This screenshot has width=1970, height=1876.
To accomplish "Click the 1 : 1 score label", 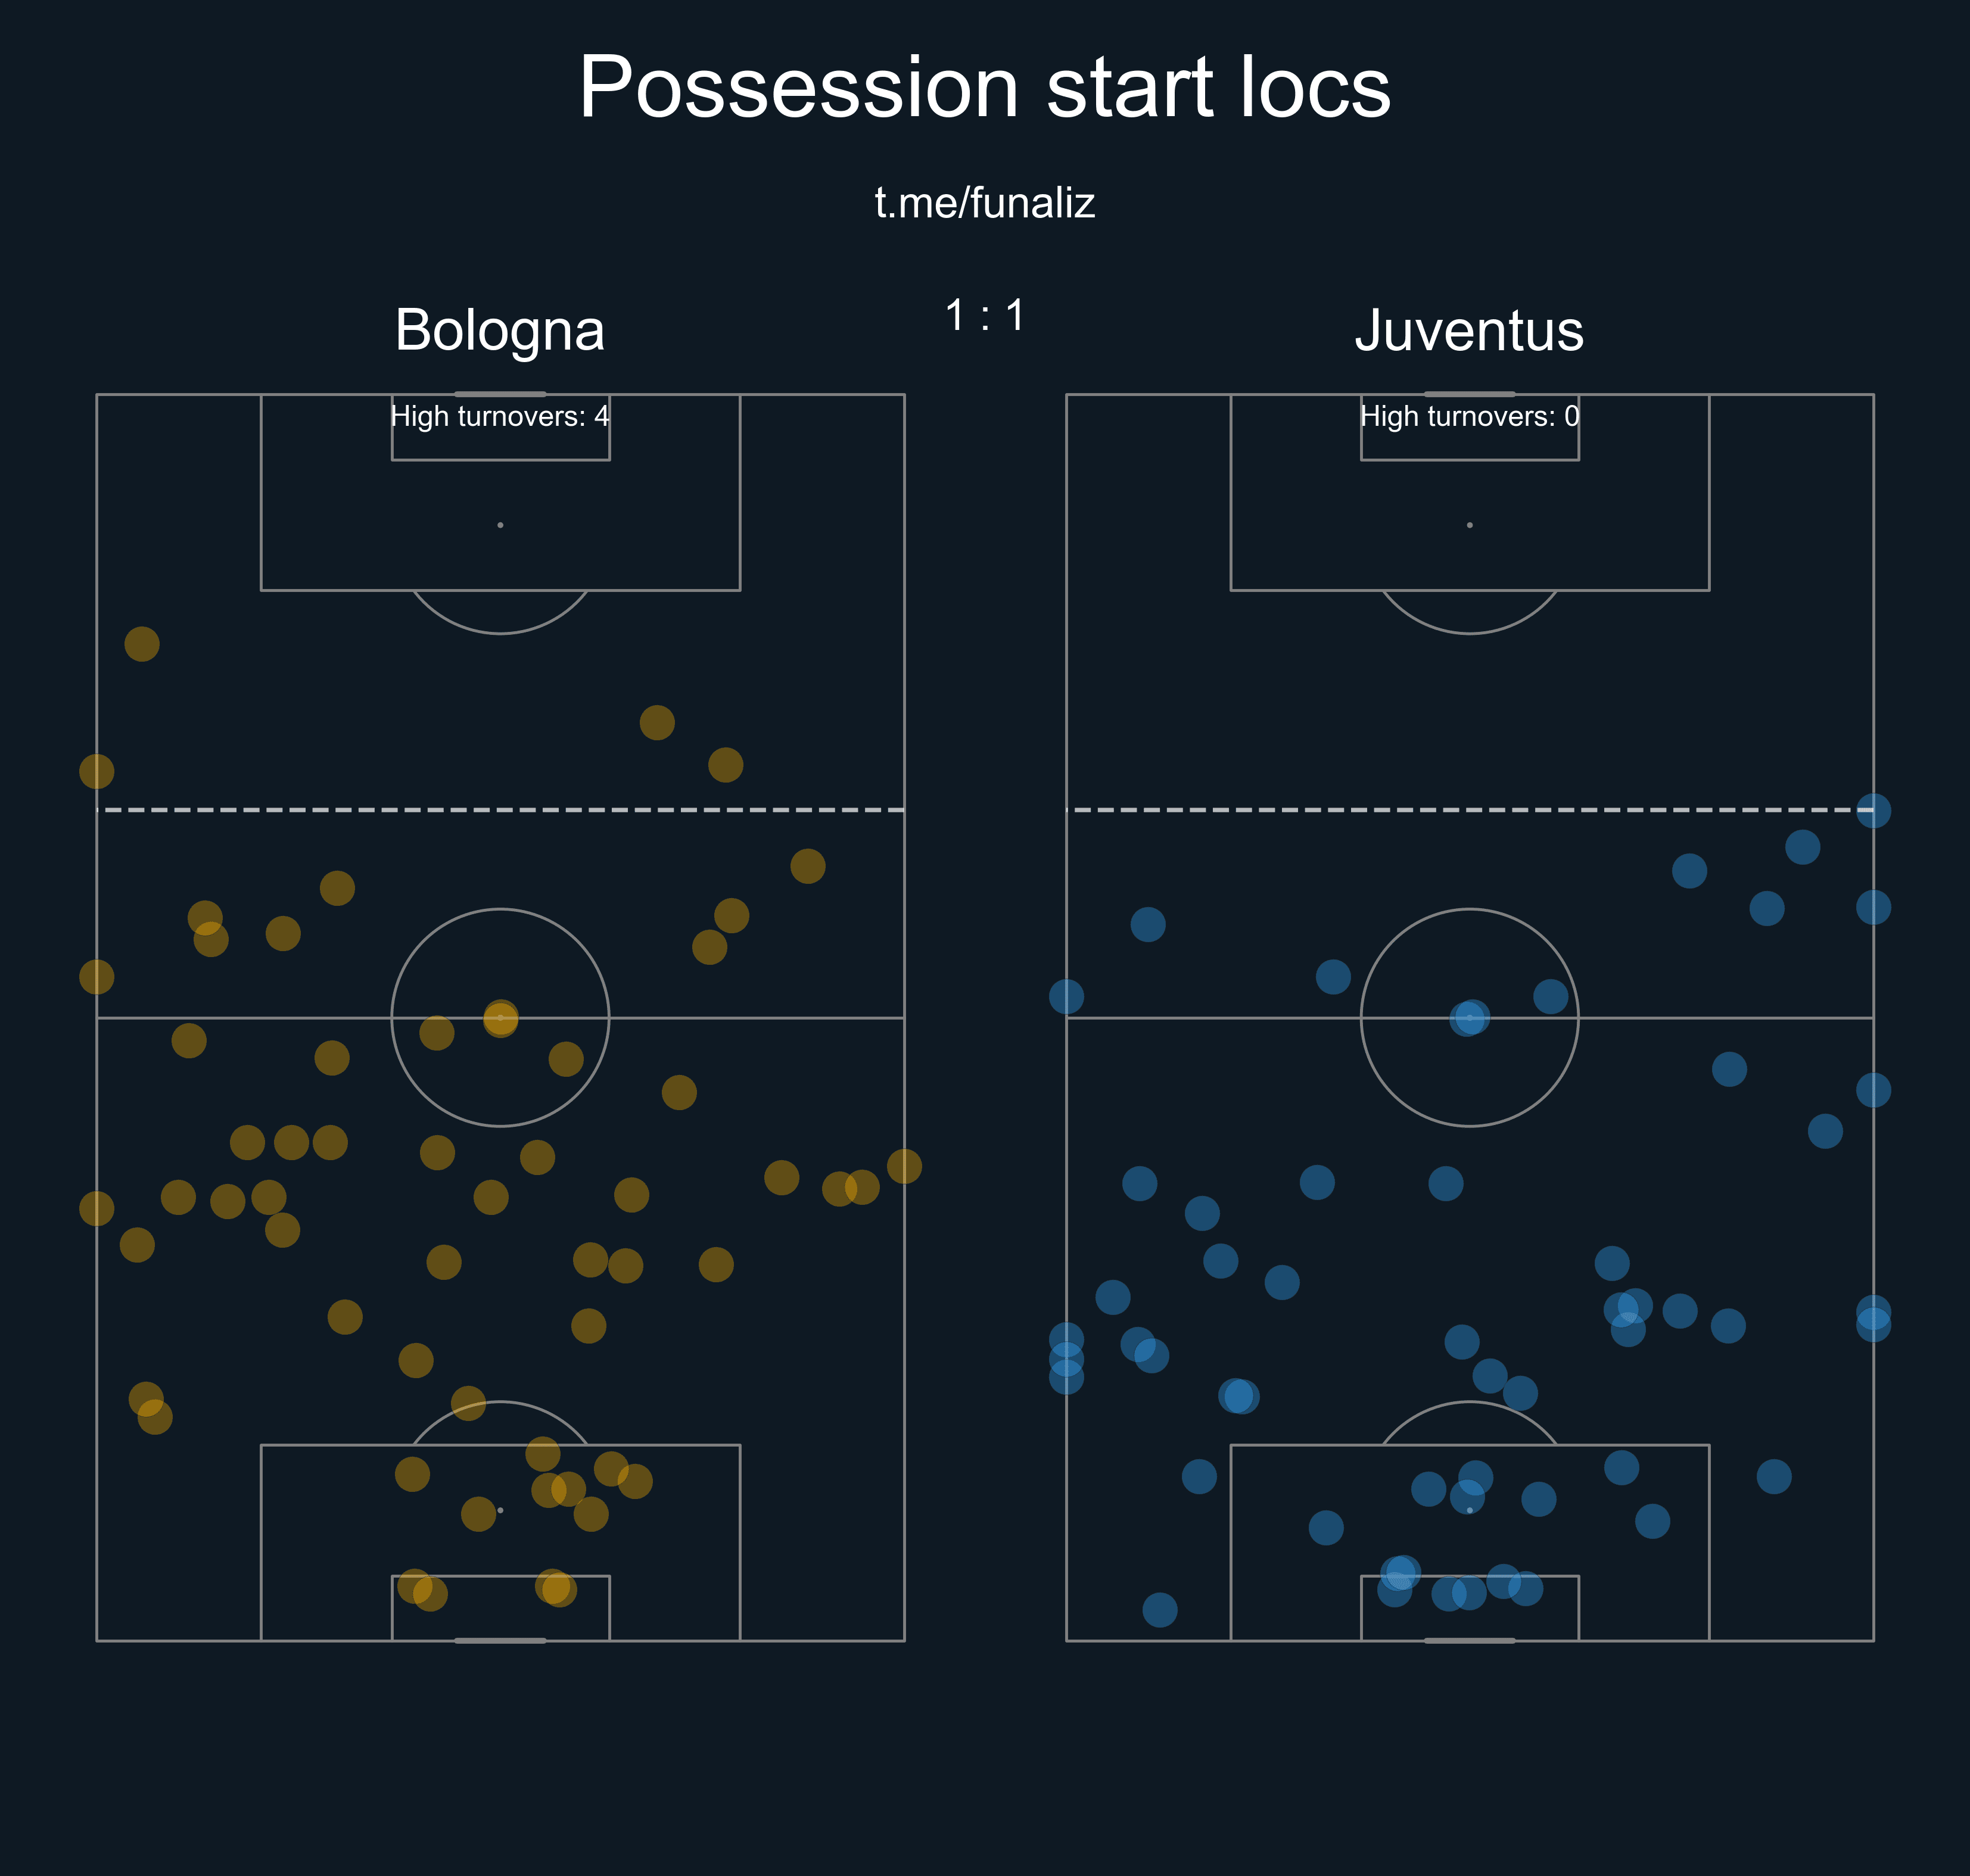I will (985, 316).
